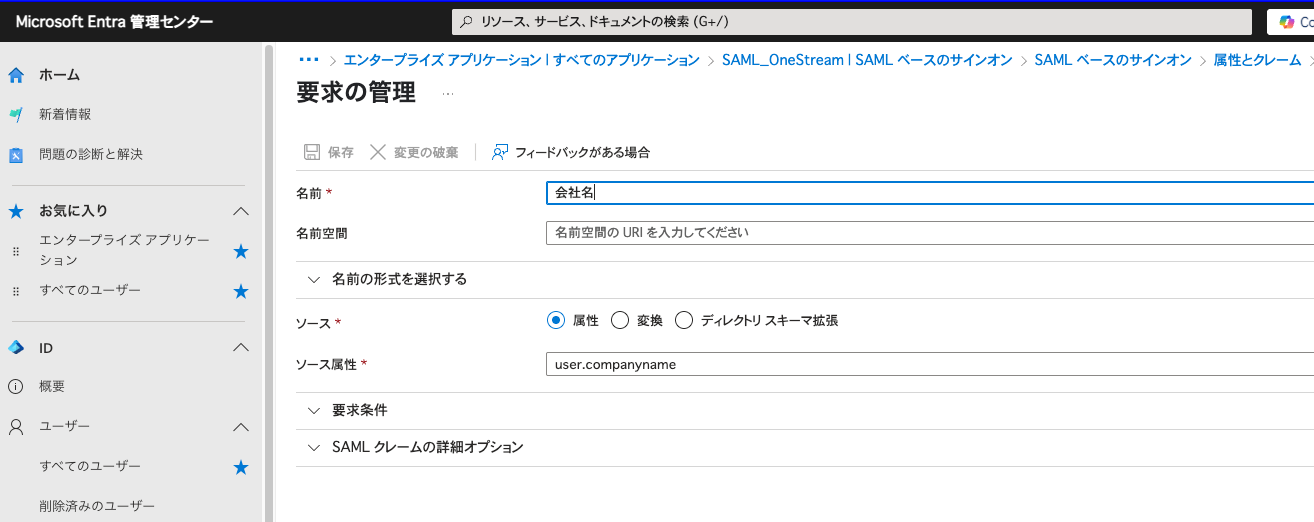Click the search magnifier icon in top bar

pyautogui.click(x=466, y=22)
